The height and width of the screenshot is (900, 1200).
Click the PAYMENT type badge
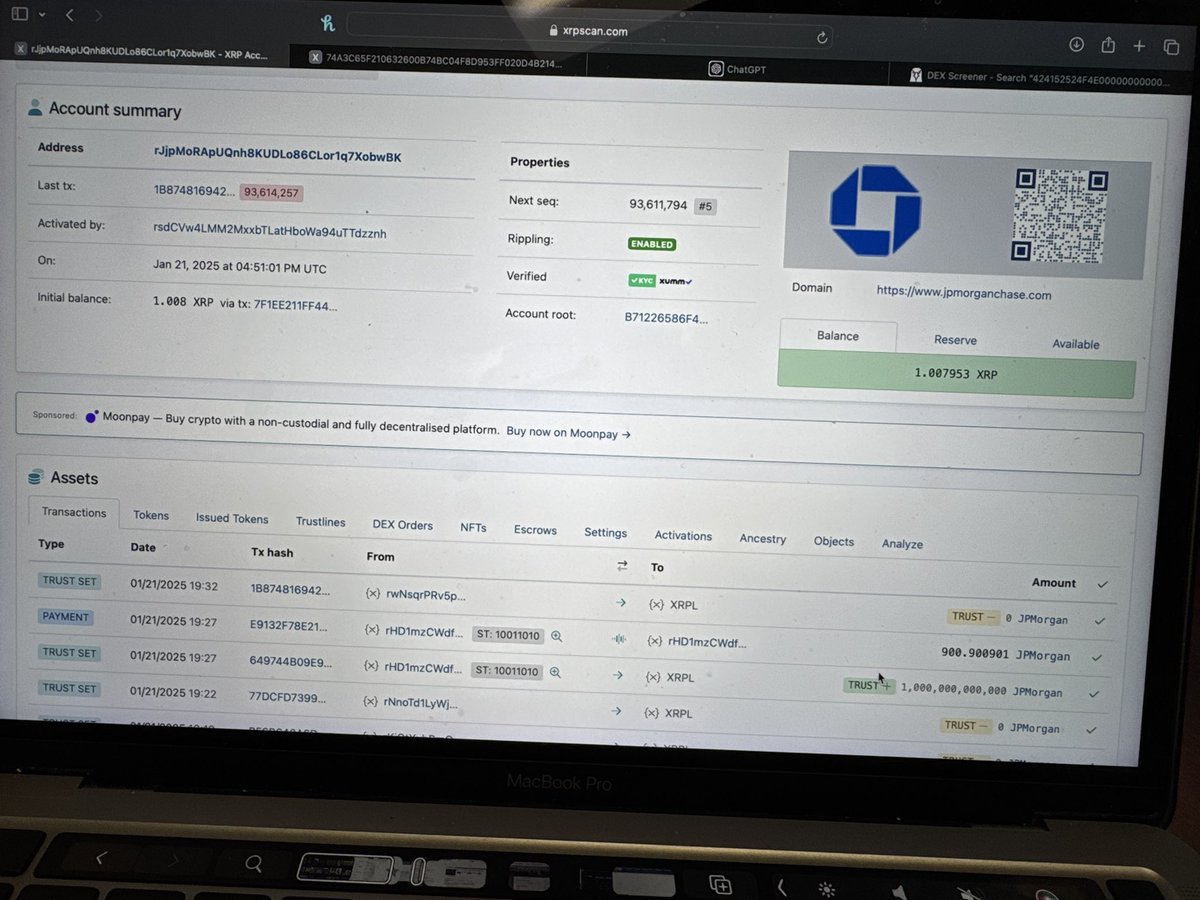66,617
